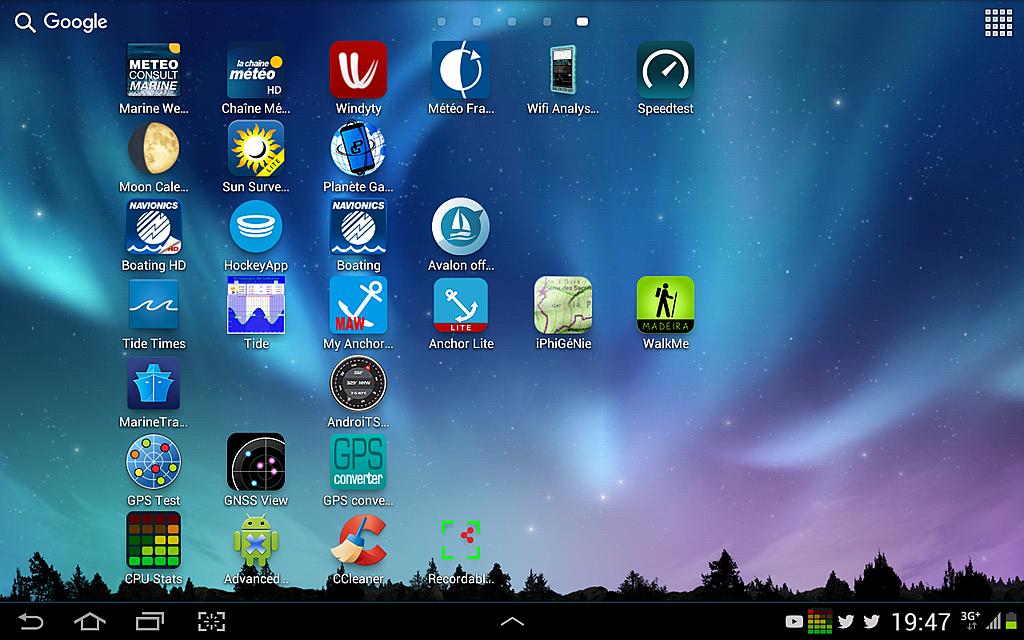Open Navionics Boating HD app

pyautogui.click(x=153, y=227)
